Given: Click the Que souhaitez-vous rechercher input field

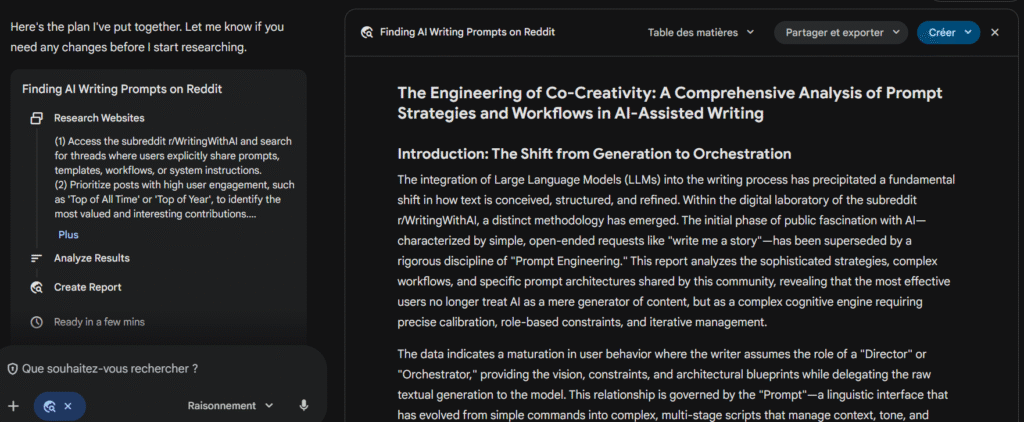Looking at the screenshot, I should [x=150, y=369].
